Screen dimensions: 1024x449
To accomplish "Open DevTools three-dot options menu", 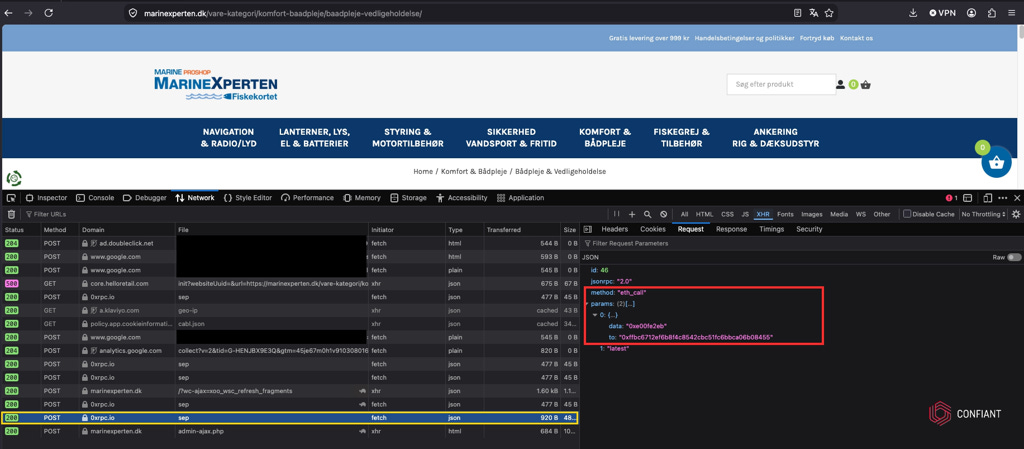I will (1002, 198).
